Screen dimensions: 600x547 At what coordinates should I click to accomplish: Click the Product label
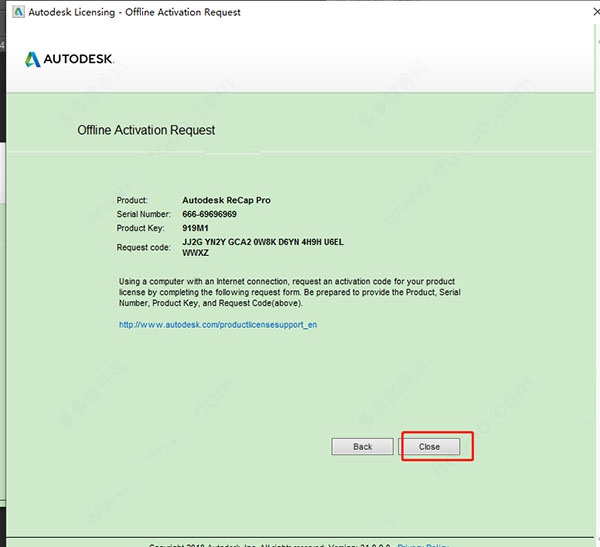132,200
